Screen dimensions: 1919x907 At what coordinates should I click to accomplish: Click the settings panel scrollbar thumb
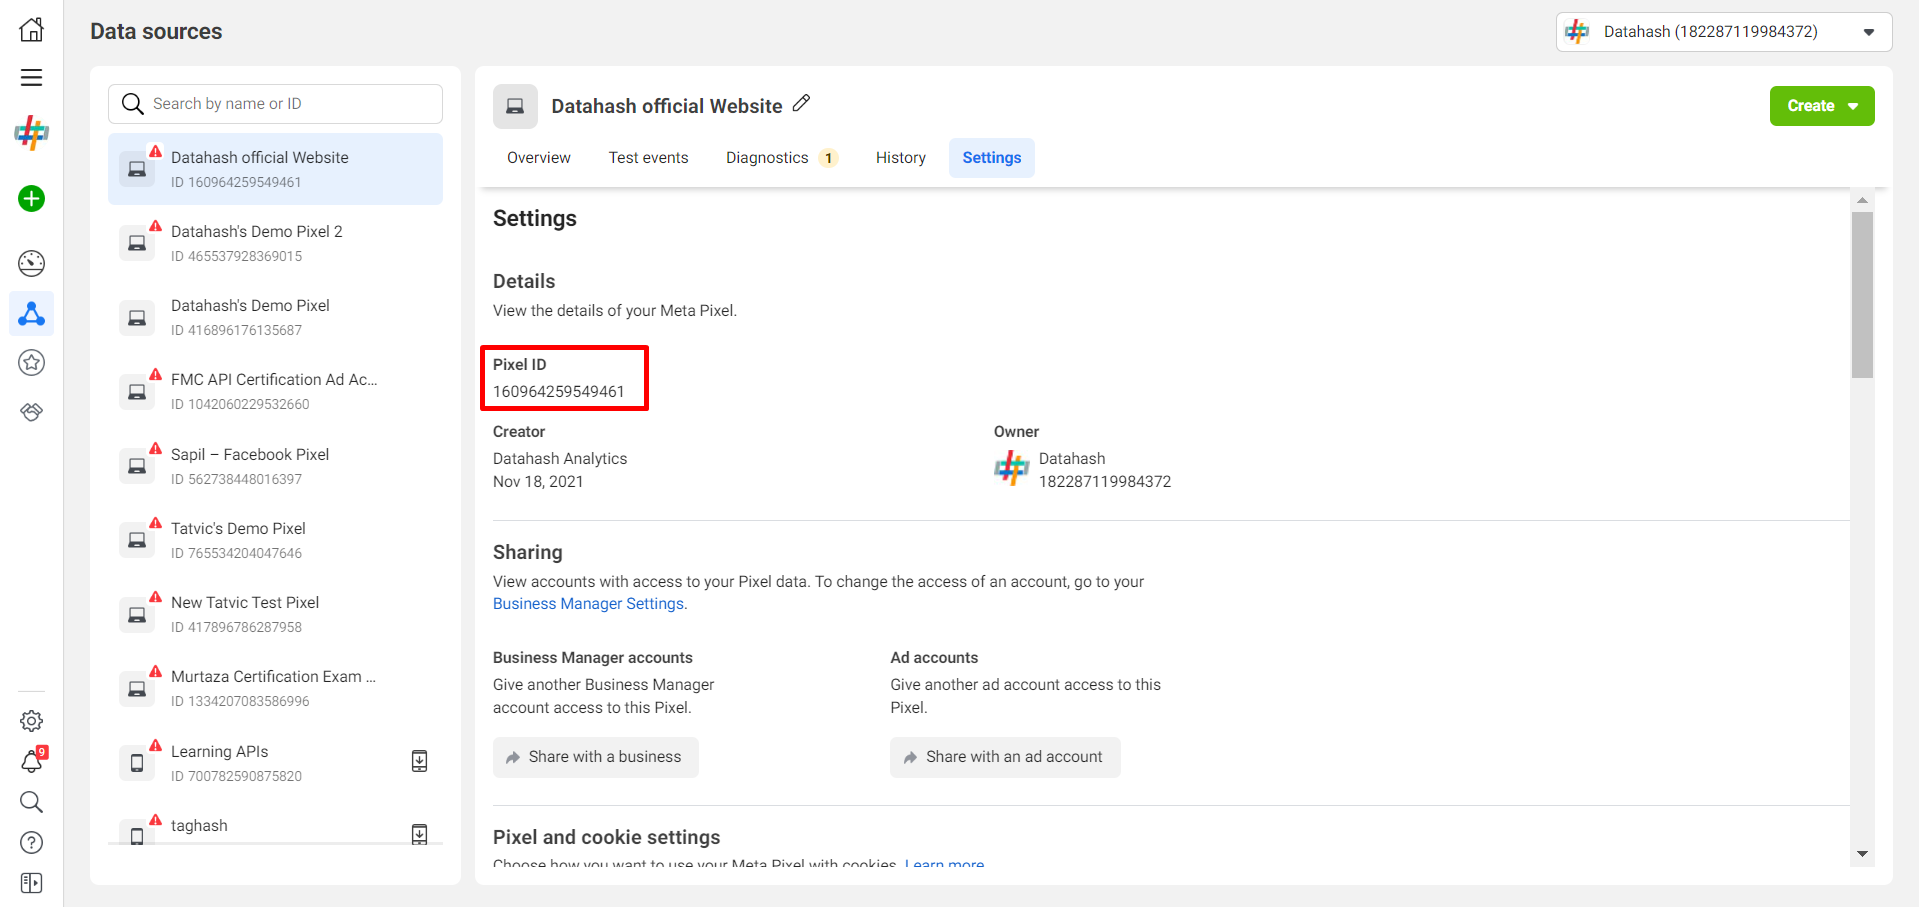tap(1862, 295)
